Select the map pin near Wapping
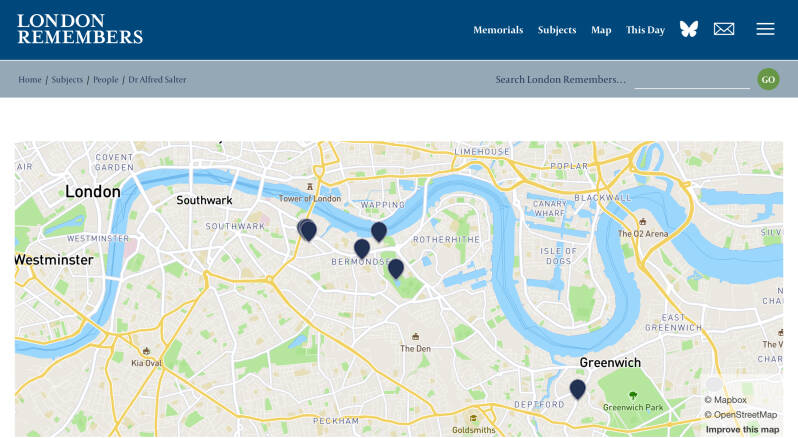Screen dimensions: 798x438 coord(379,231)
